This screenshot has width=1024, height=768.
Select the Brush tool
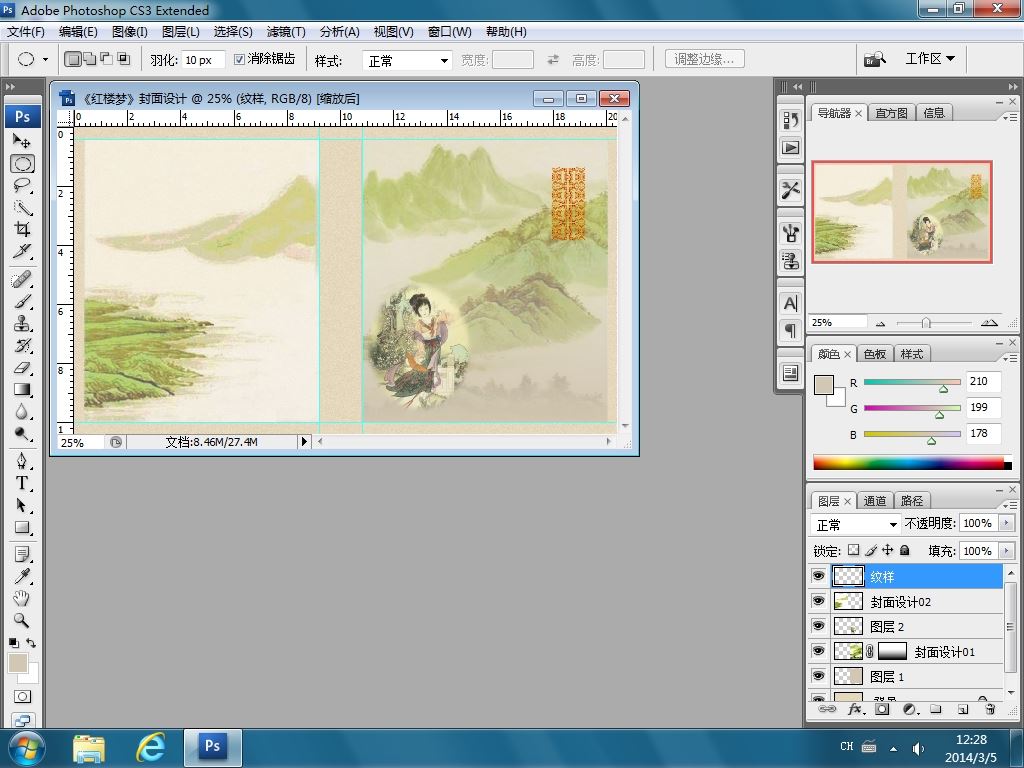click(22, 302)
